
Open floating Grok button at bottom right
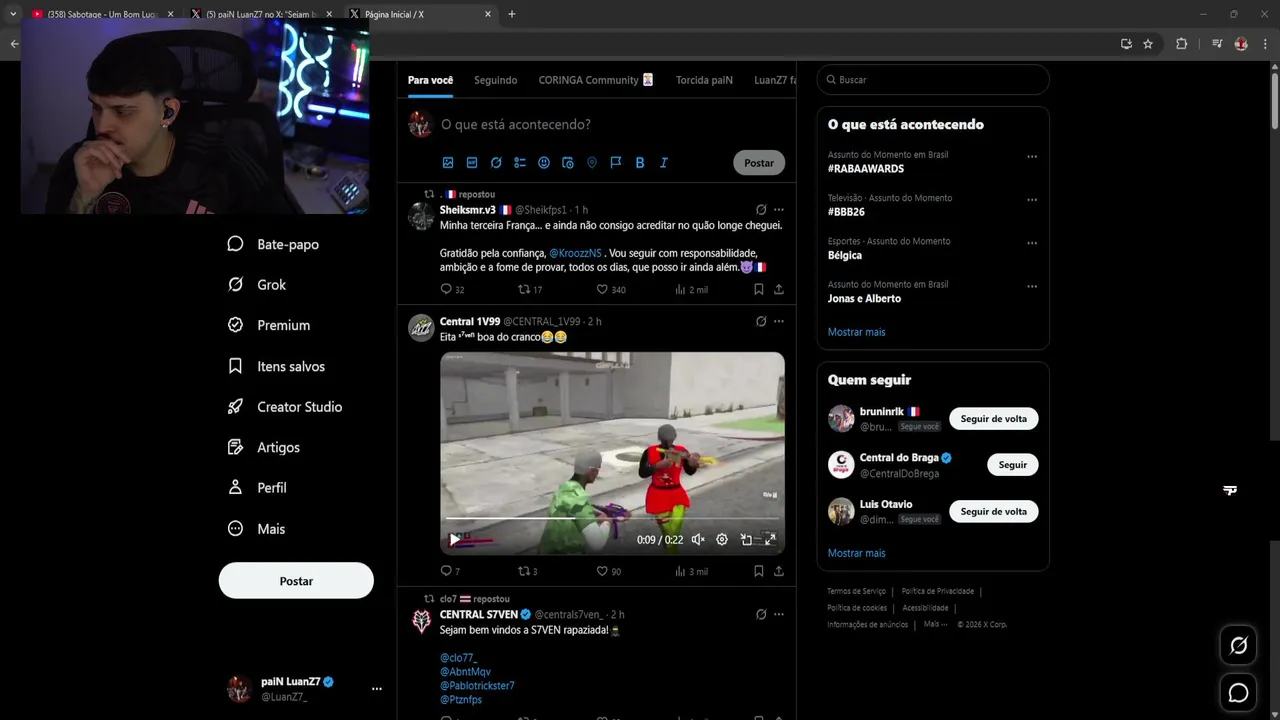pyautogui.click(x=1238, y=646)
